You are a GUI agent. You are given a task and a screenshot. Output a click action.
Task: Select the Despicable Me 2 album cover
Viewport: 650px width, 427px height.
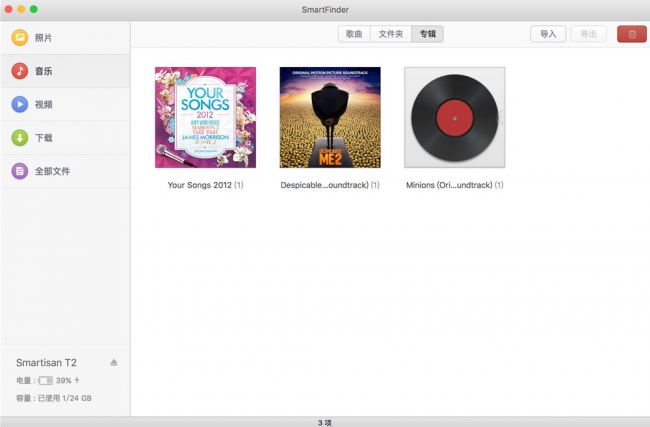coord(330,117)
